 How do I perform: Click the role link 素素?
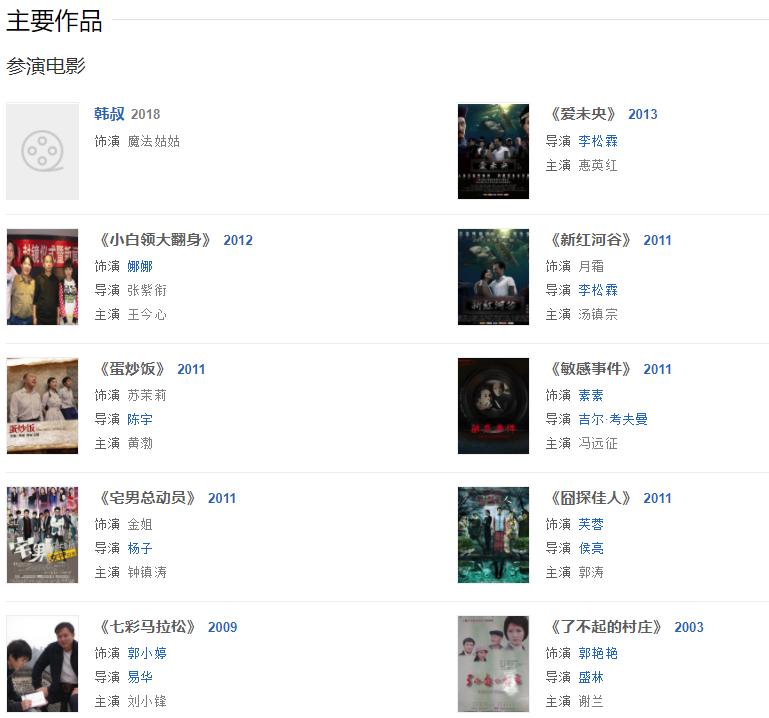[591, 395]
